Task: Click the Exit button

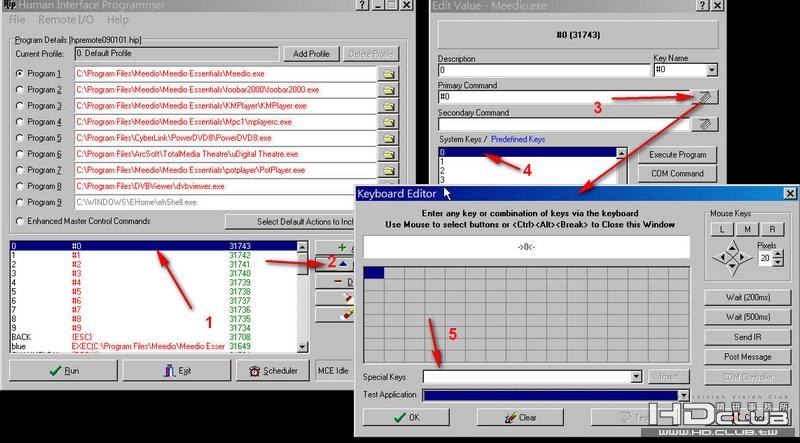Action: (x=177, y=371)
